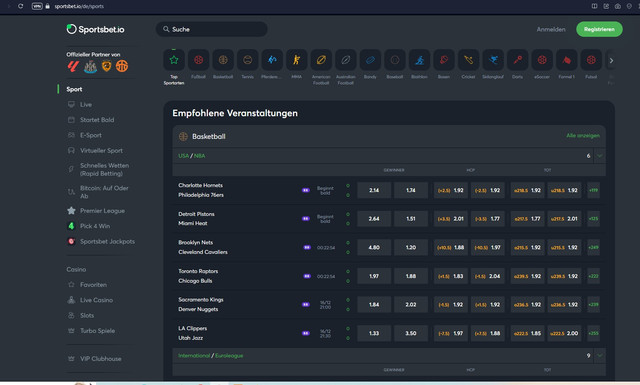Open live stream icon for LA Clippers match
The image size is (640, 385).
306,333
